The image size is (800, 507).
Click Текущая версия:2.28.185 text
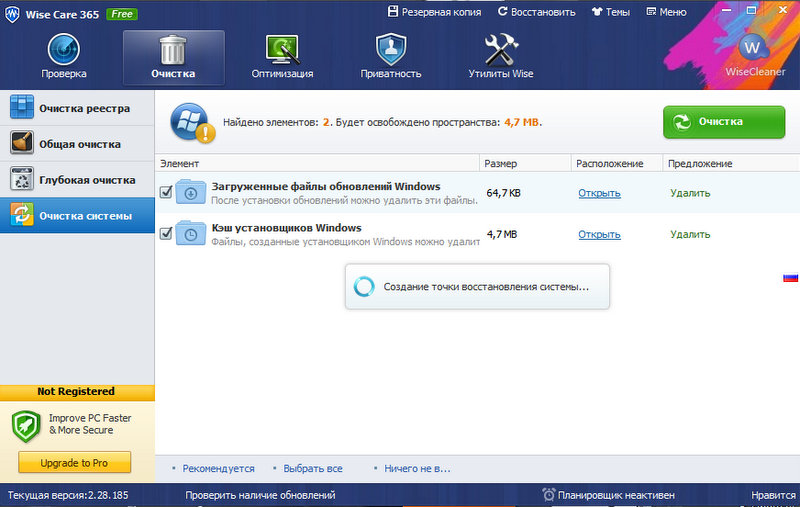[68, 495]
